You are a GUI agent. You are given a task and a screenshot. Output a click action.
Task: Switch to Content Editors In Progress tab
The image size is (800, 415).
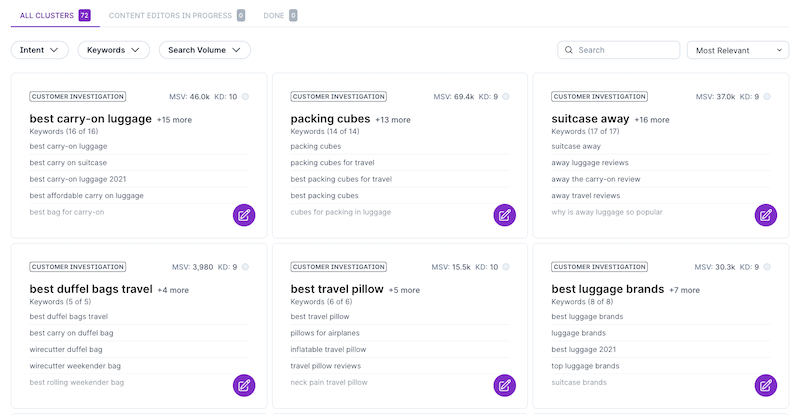point(177,15)
